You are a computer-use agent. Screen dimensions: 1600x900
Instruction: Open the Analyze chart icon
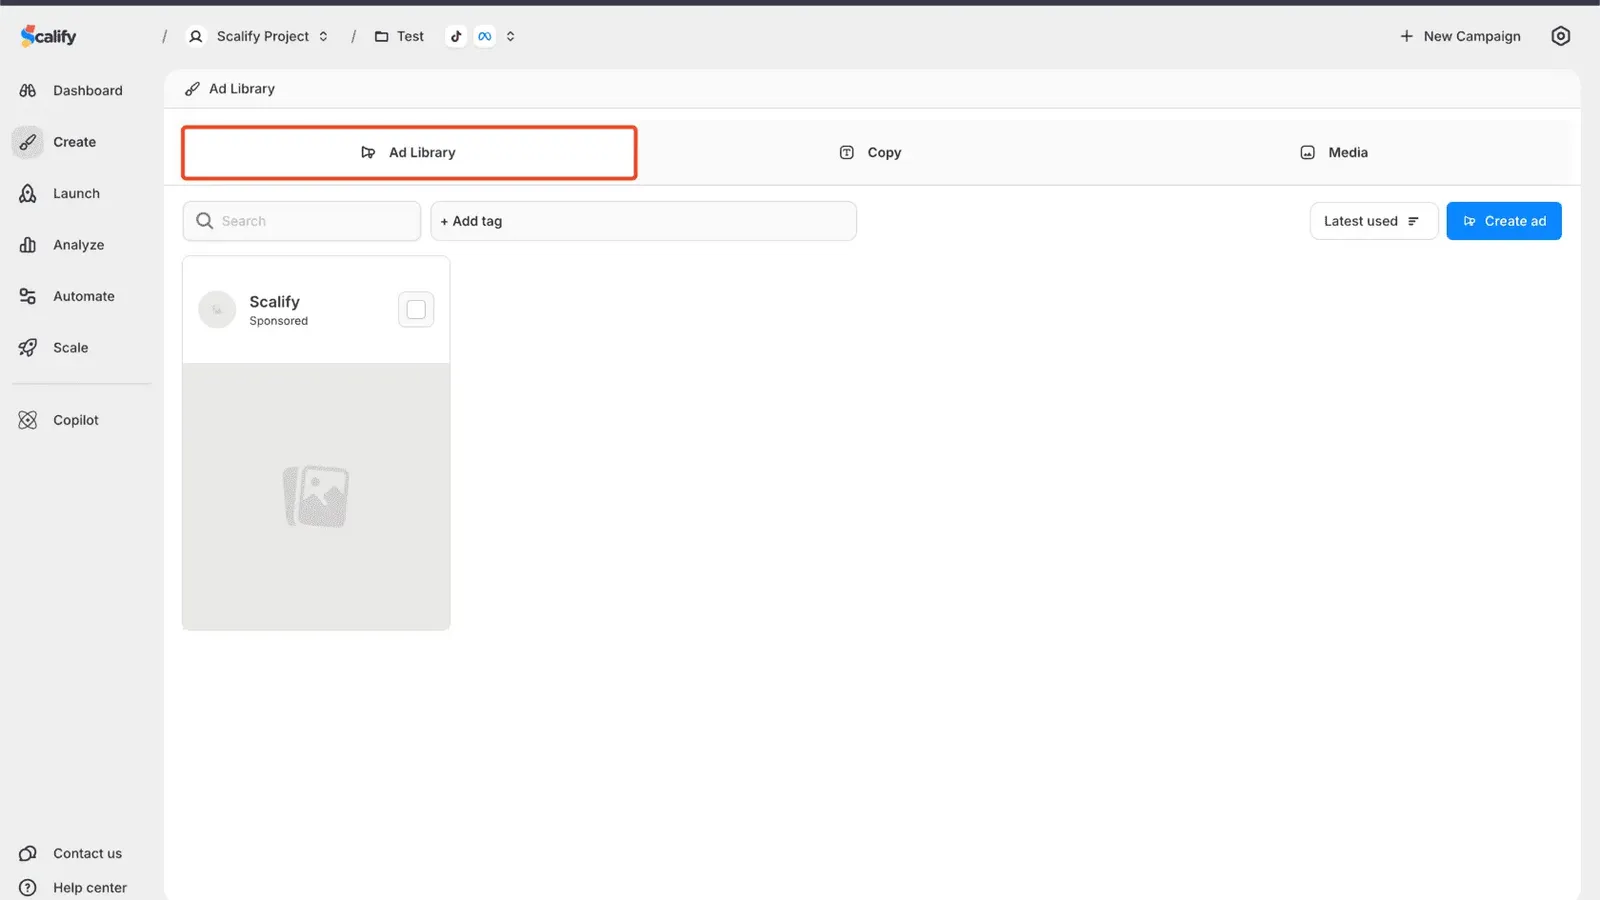27,244
